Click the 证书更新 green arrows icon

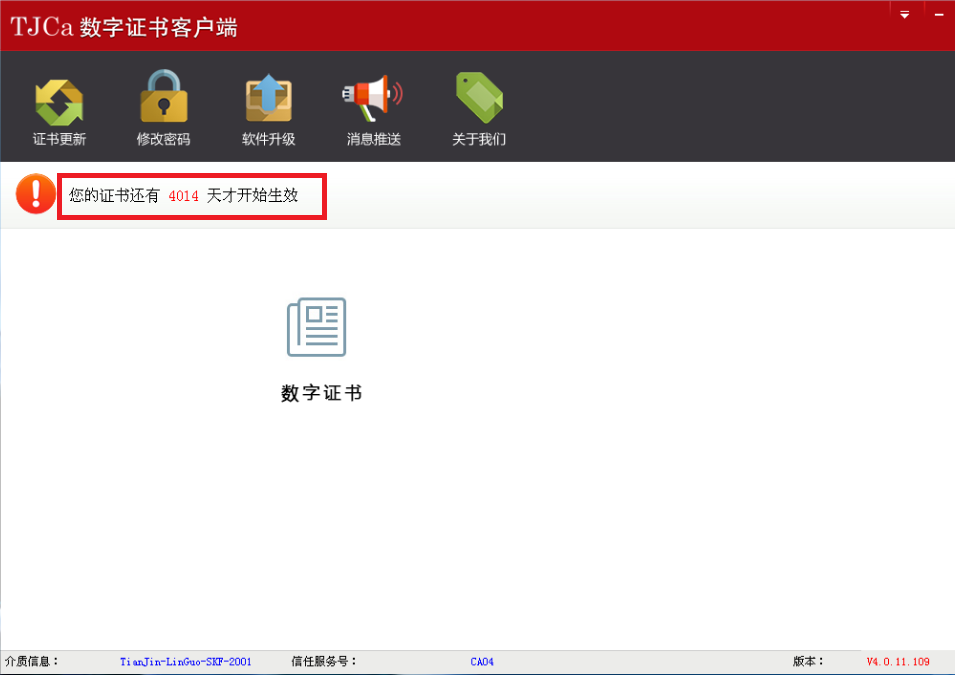pyautogui.click(x=59, y=101)
